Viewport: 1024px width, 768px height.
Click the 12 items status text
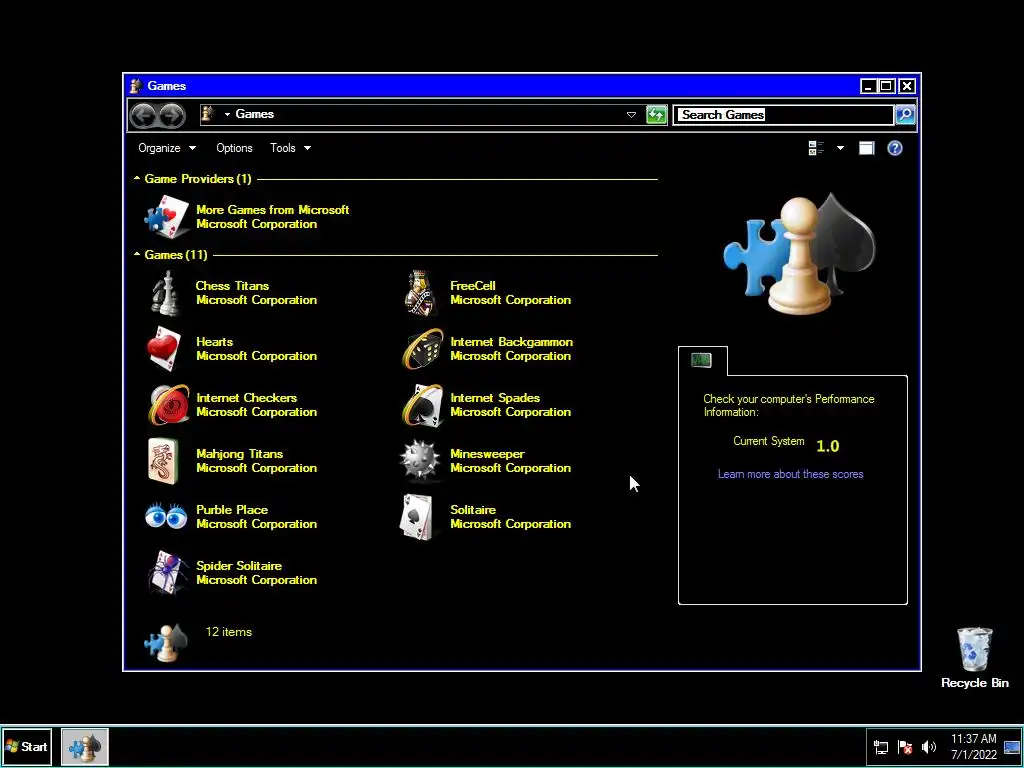pyautogui.click(x=229, y=632)
